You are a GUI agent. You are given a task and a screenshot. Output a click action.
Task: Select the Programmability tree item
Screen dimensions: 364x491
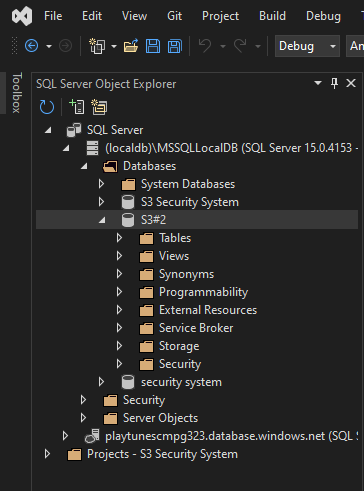[x=203, y=292]
